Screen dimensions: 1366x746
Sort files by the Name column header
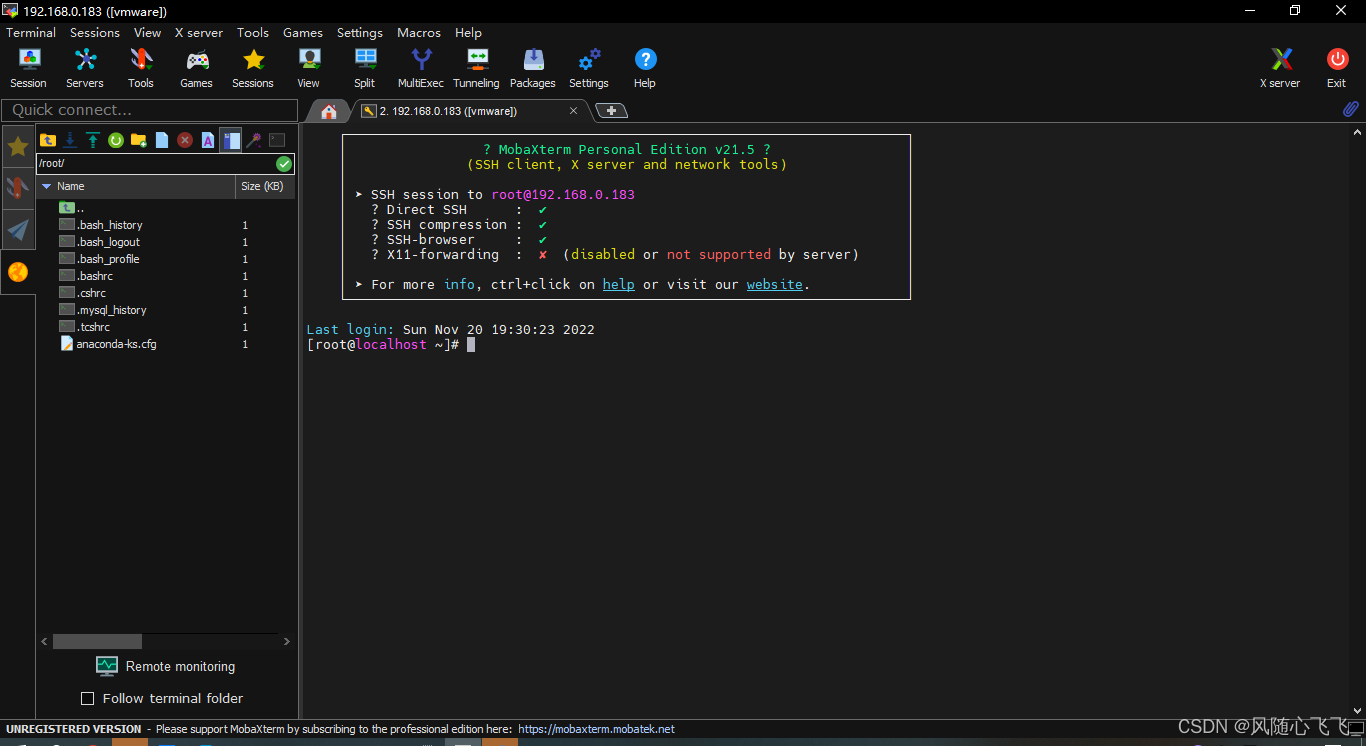pos(136,186)
